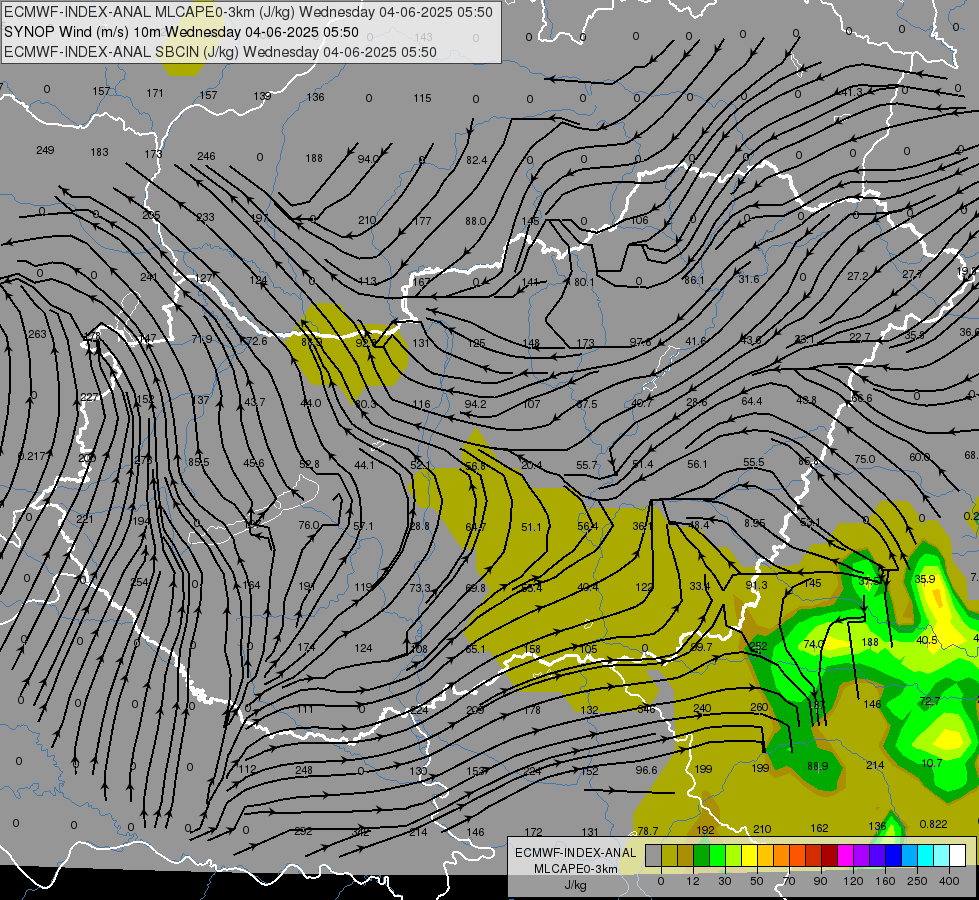
Task: Click the pure yellow legend swatch
Action: (750, 856)
